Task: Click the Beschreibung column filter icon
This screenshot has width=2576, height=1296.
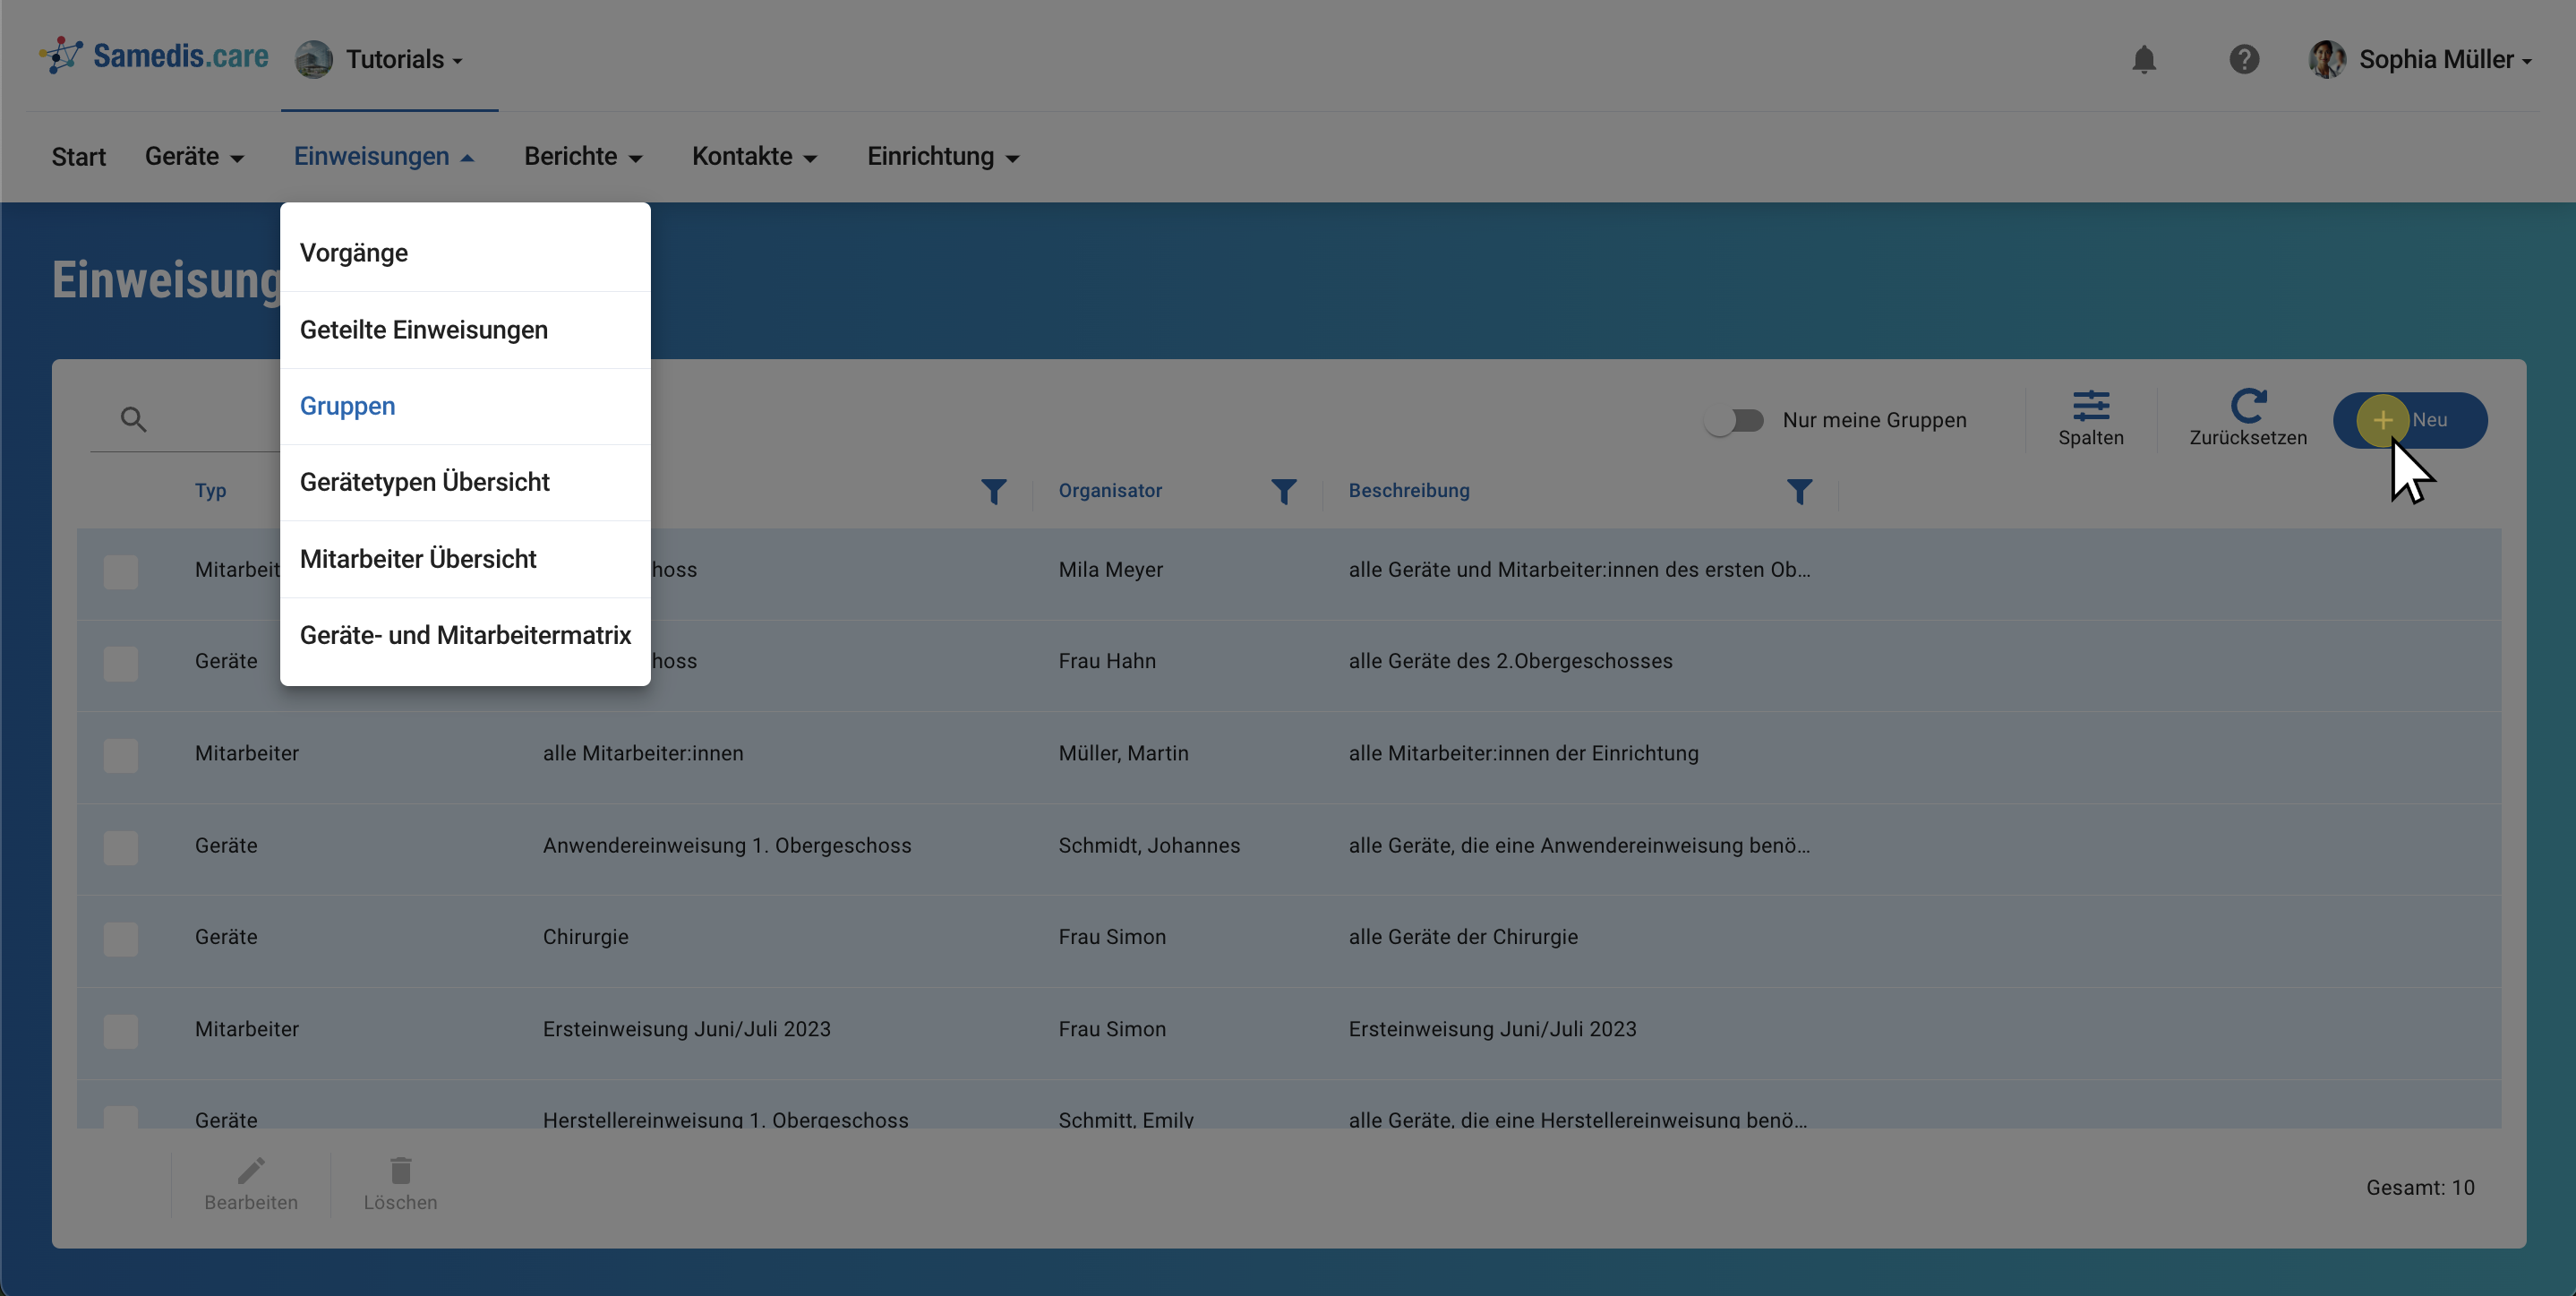Action: [1798, 491]
